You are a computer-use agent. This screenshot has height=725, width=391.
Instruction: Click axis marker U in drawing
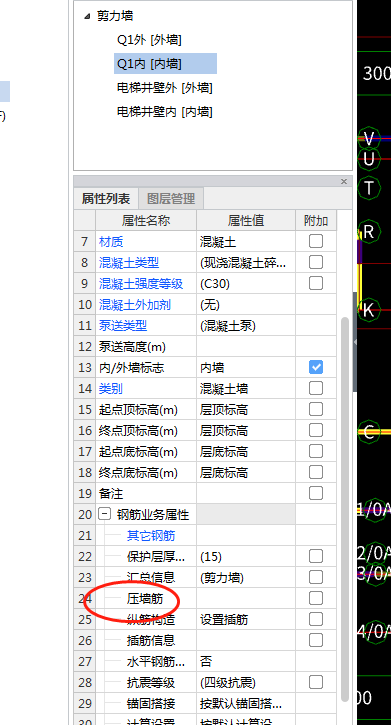point(369,159)
